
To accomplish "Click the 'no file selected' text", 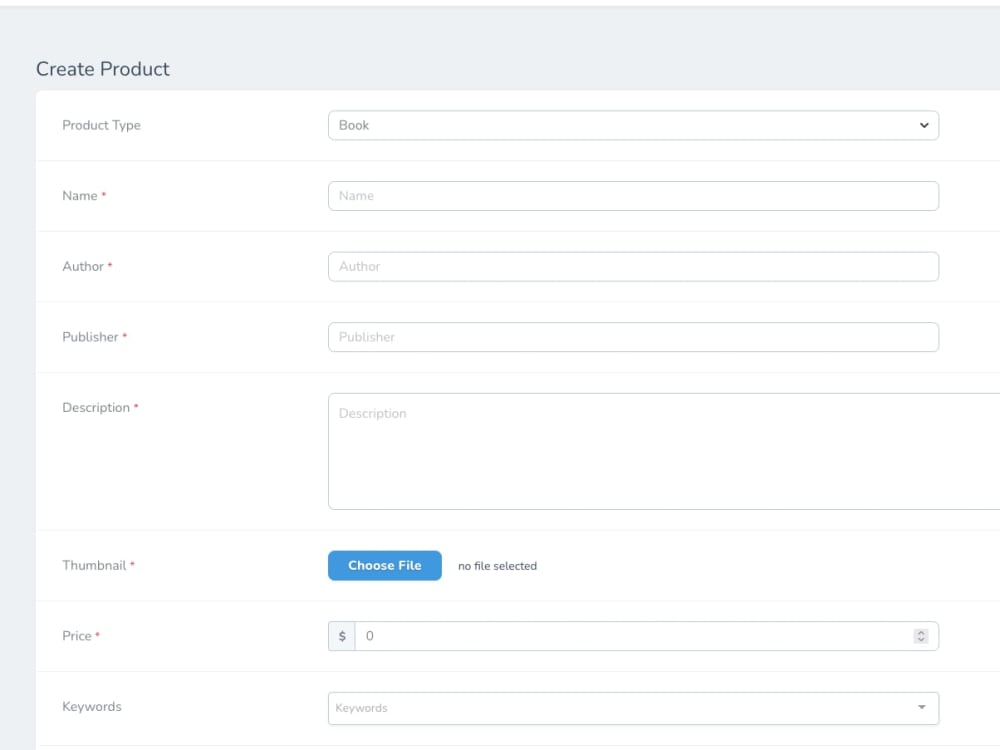I will (497, 565).
